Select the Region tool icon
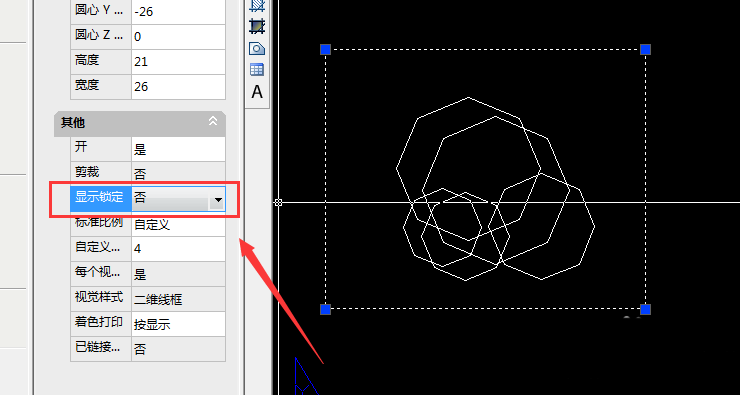740x395 pixels. tap(257, 48)
